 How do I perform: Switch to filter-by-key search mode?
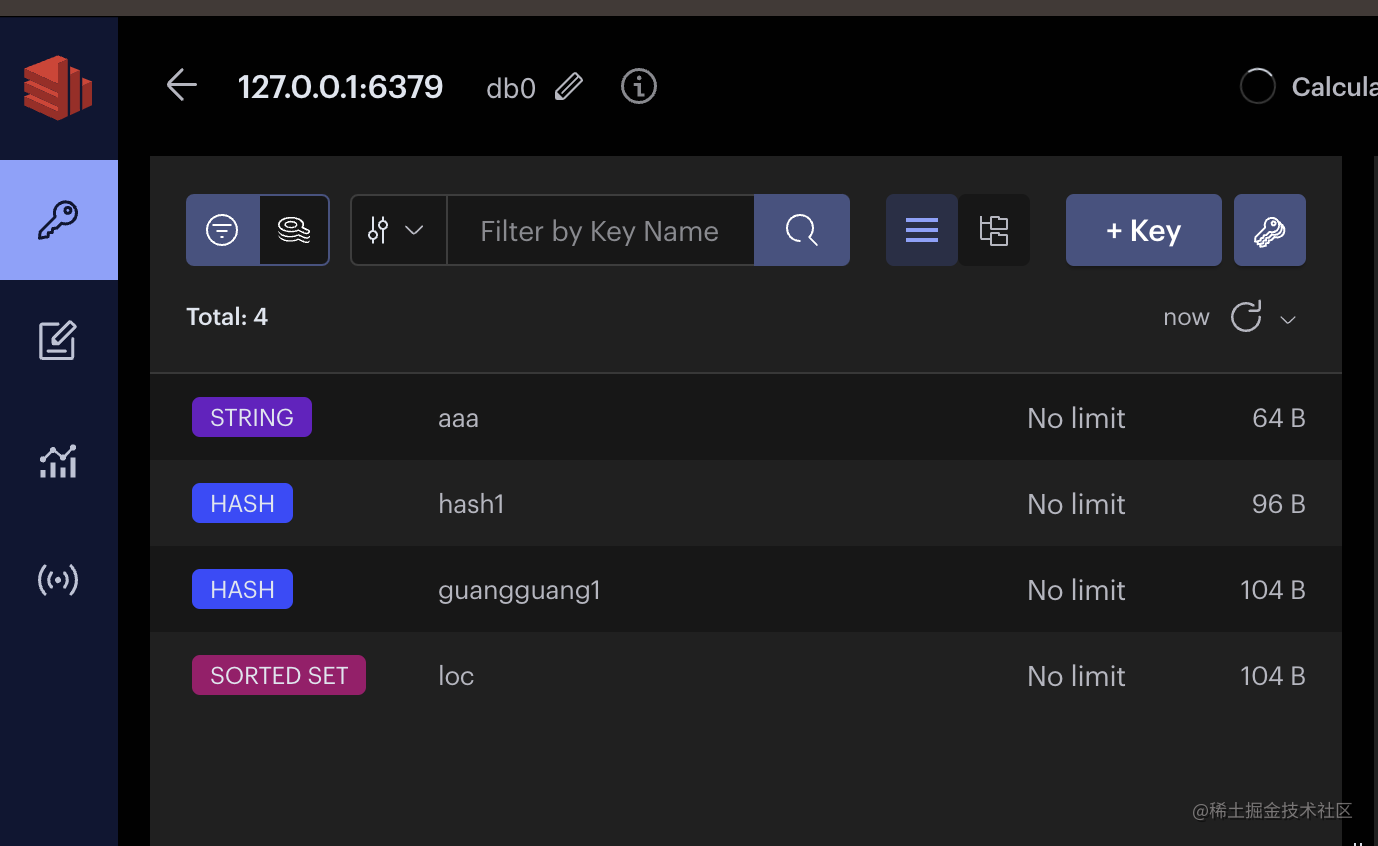click(x=222, y=230)
